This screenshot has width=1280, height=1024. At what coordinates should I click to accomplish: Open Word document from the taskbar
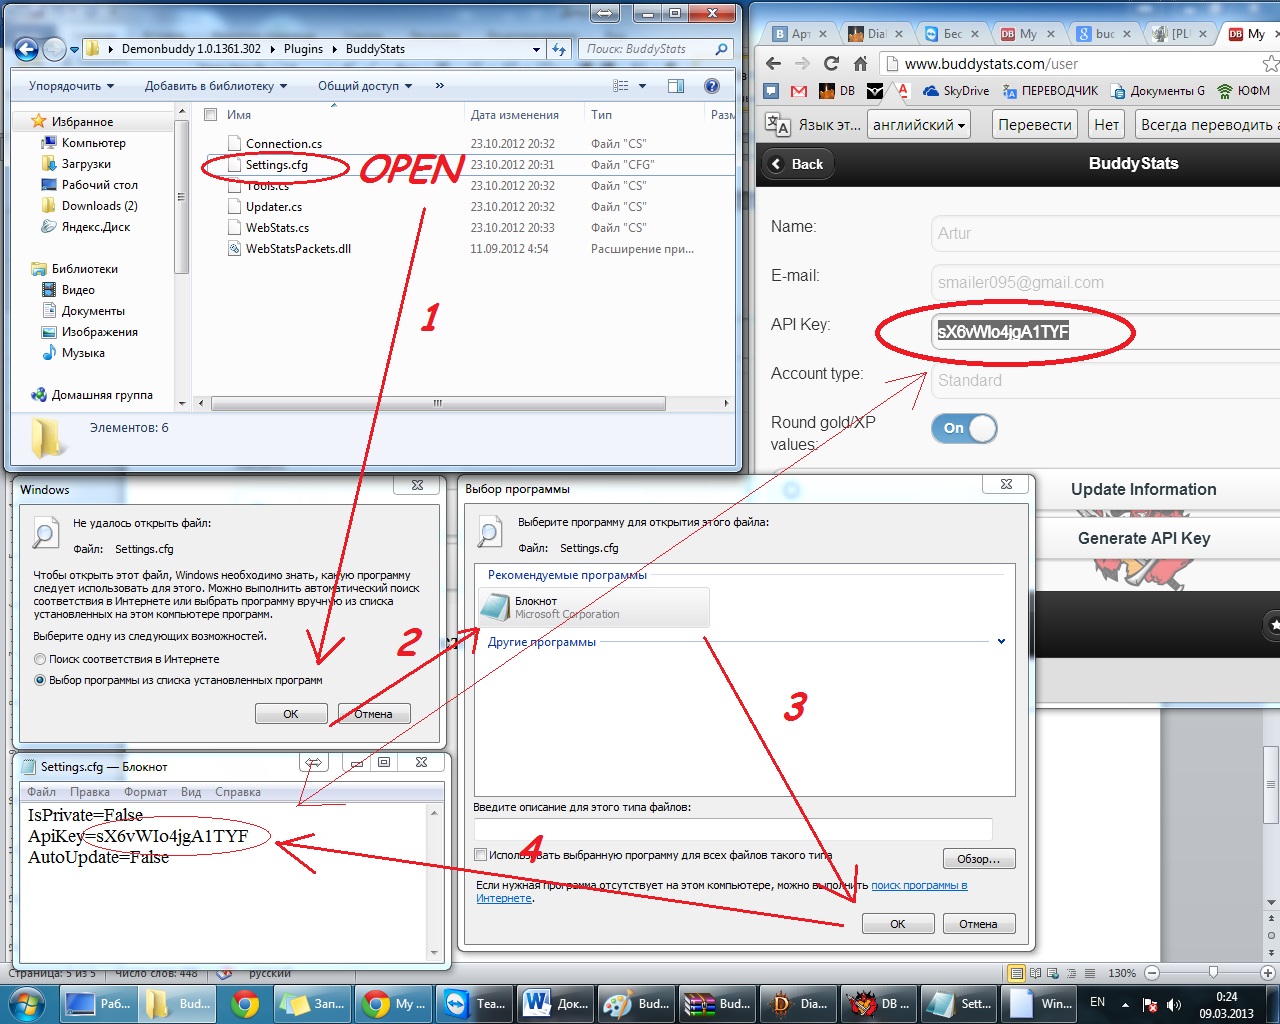tap(555, 1003)
